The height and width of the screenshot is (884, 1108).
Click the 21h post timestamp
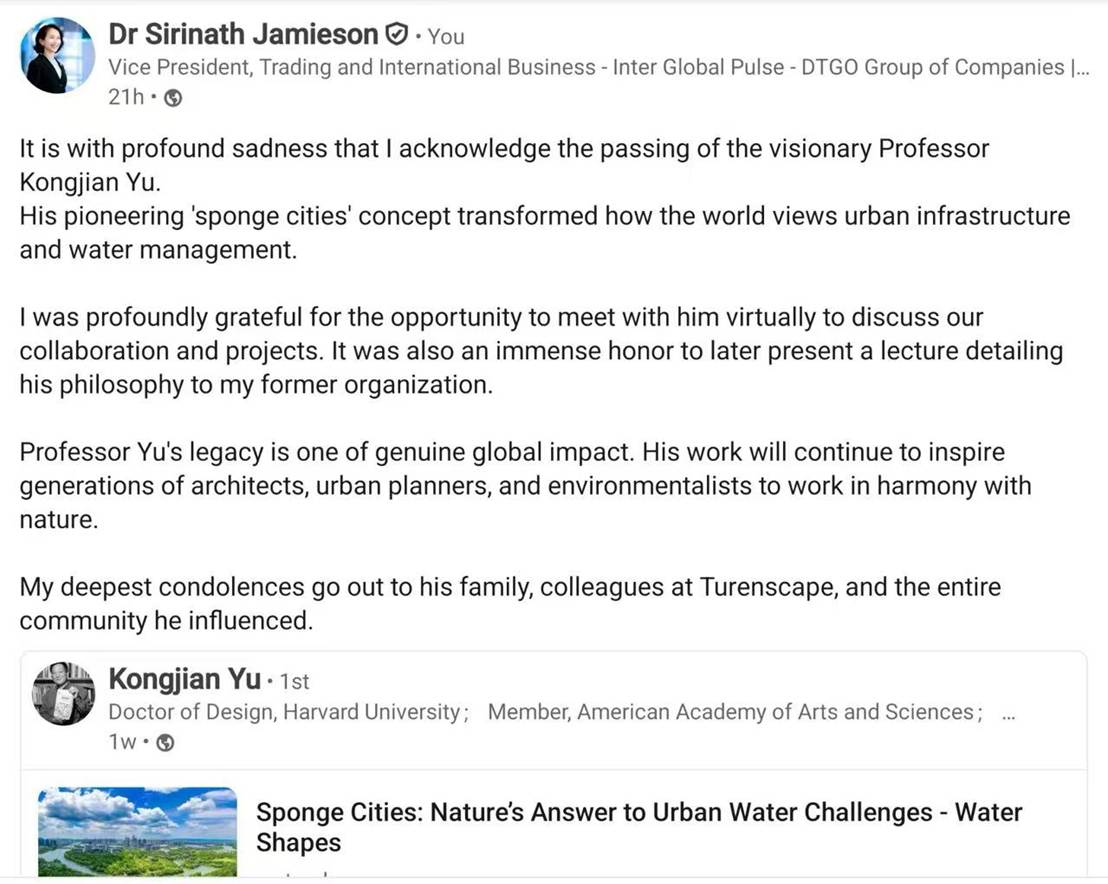click(126, 98)
